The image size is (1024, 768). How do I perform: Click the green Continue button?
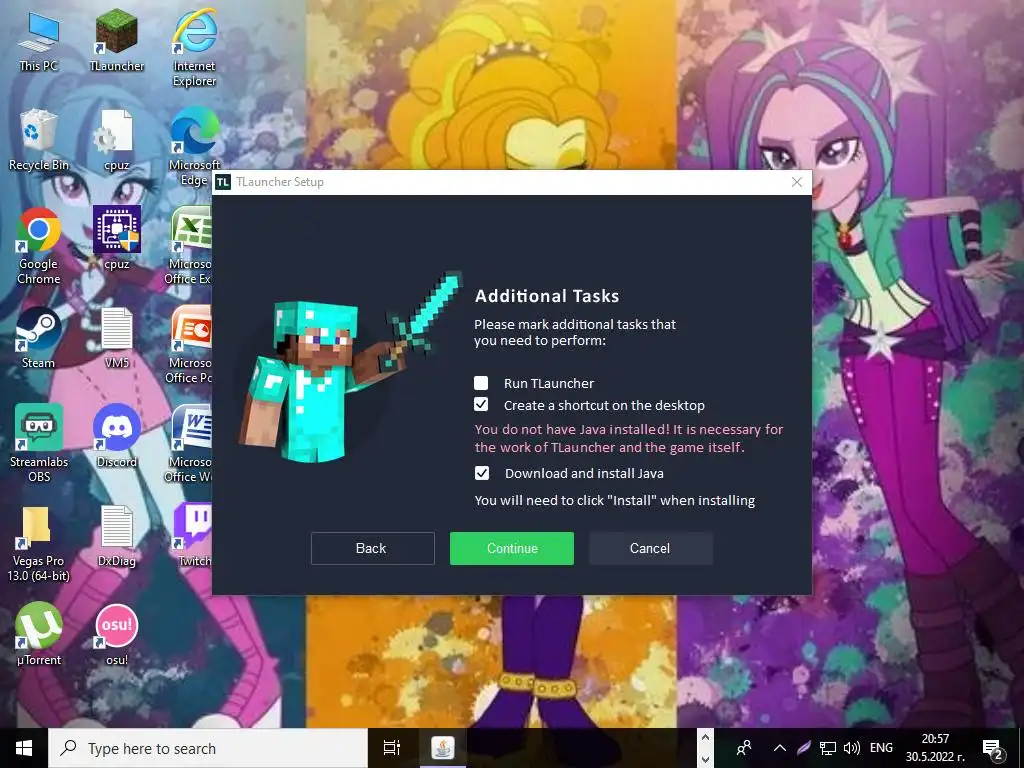point(512,548)
